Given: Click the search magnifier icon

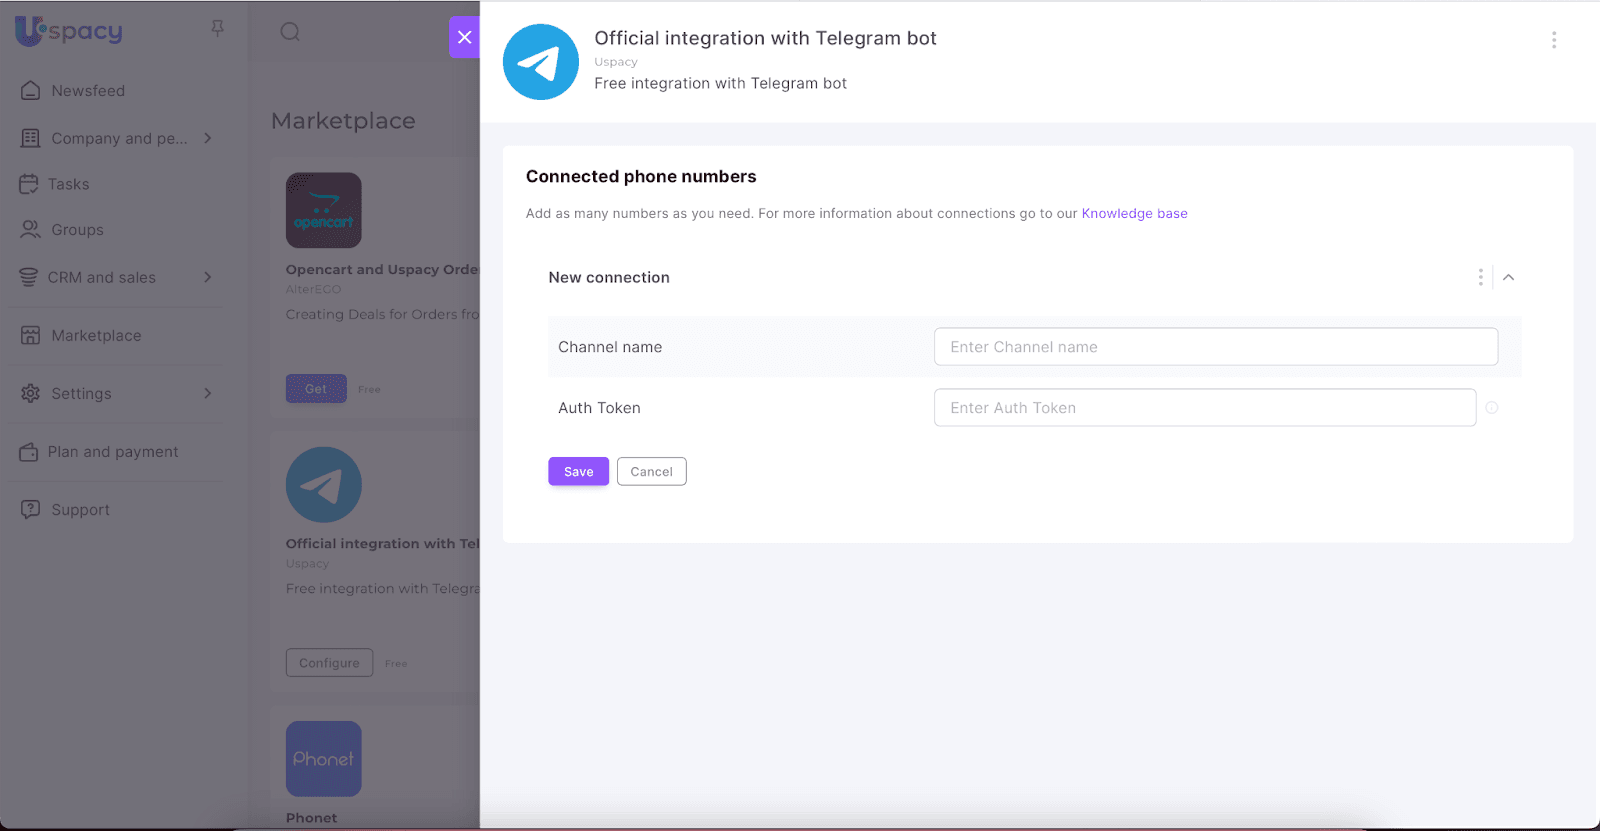Looking at the screenshot, I should coord(290,32).
